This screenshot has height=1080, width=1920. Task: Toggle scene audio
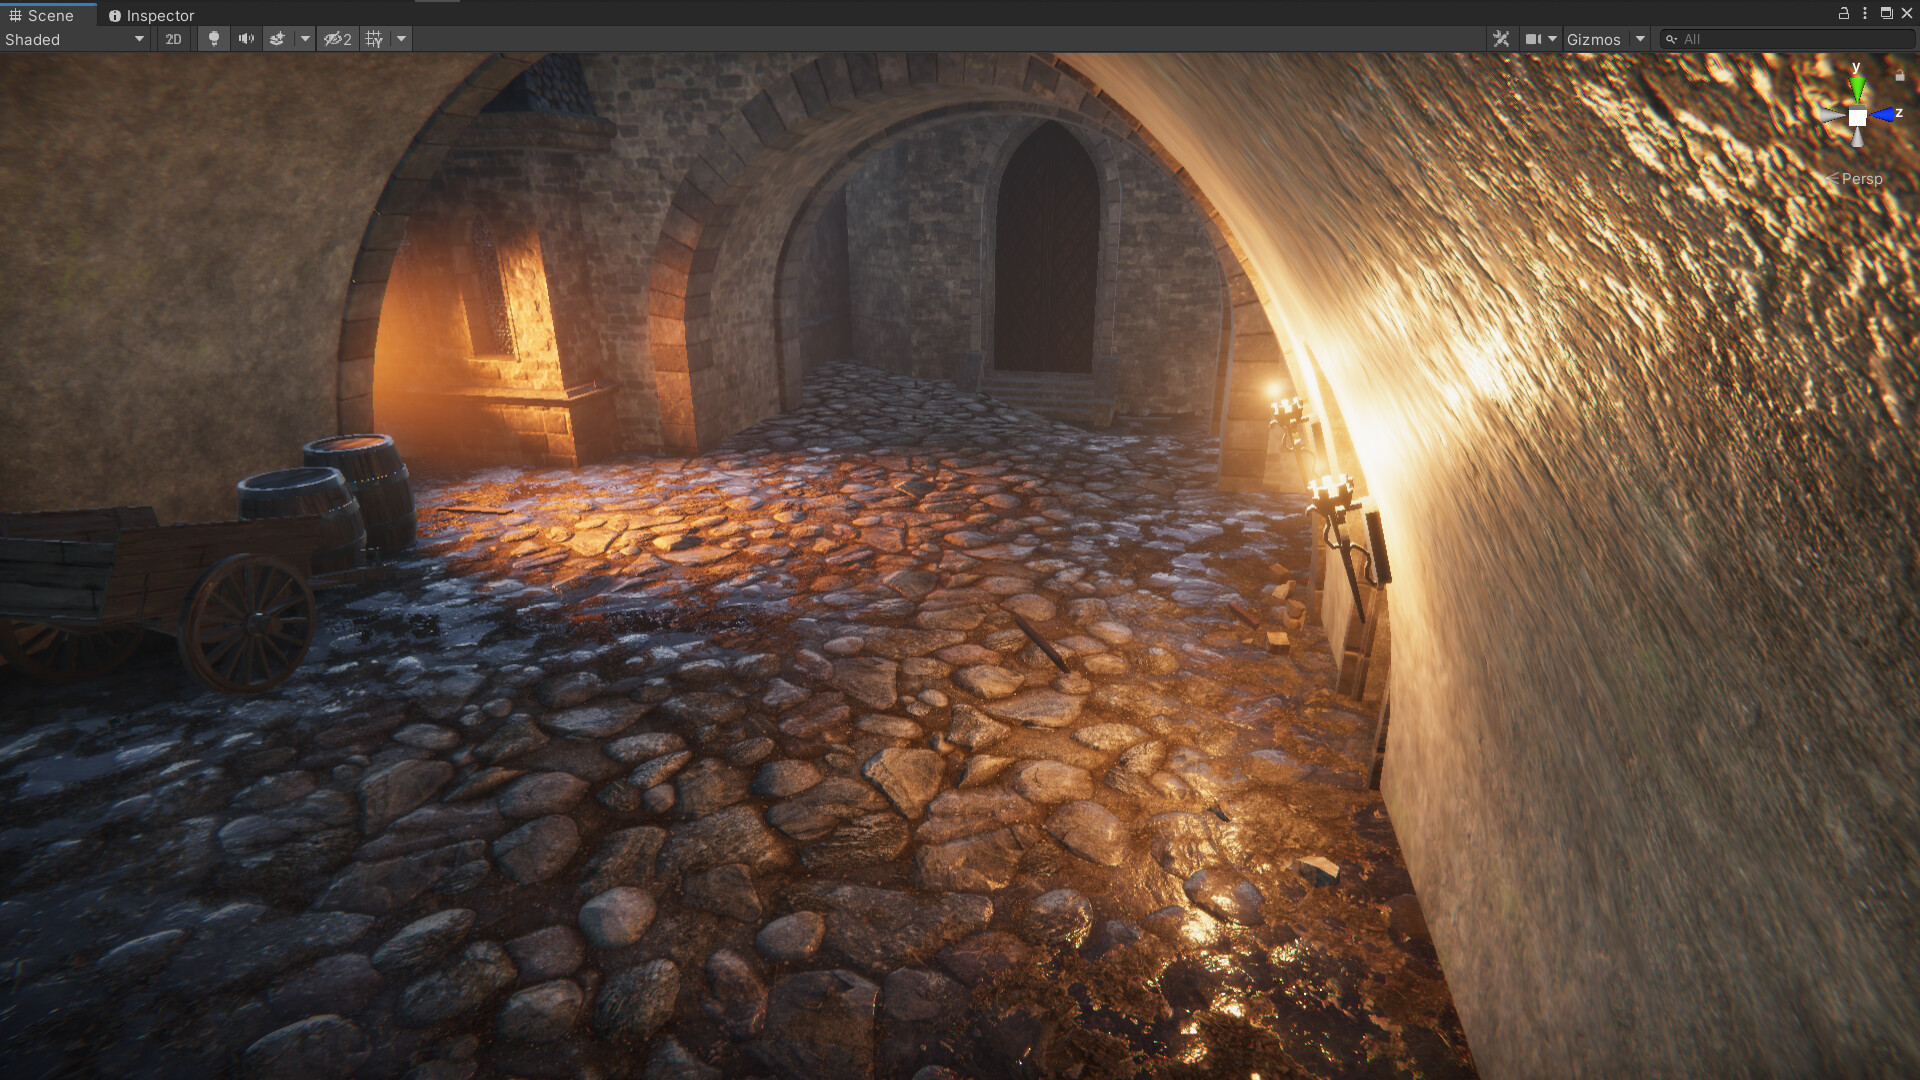[246, 39]
